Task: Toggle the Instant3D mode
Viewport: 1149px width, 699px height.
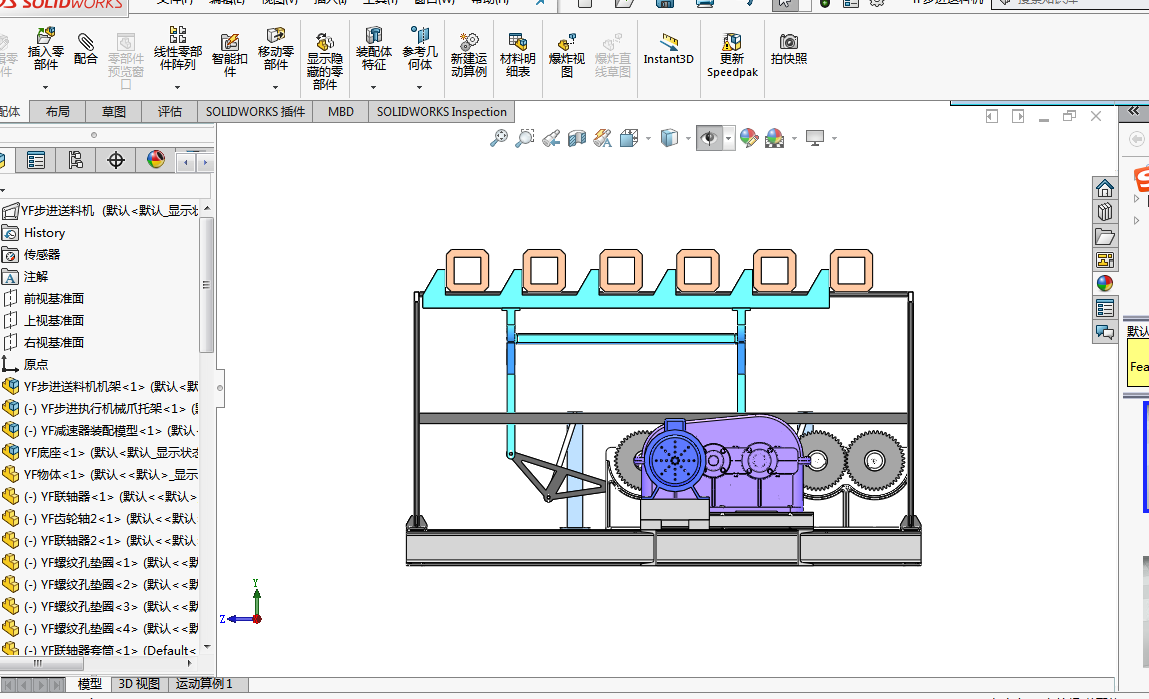Action: click(x=668, y=48)
